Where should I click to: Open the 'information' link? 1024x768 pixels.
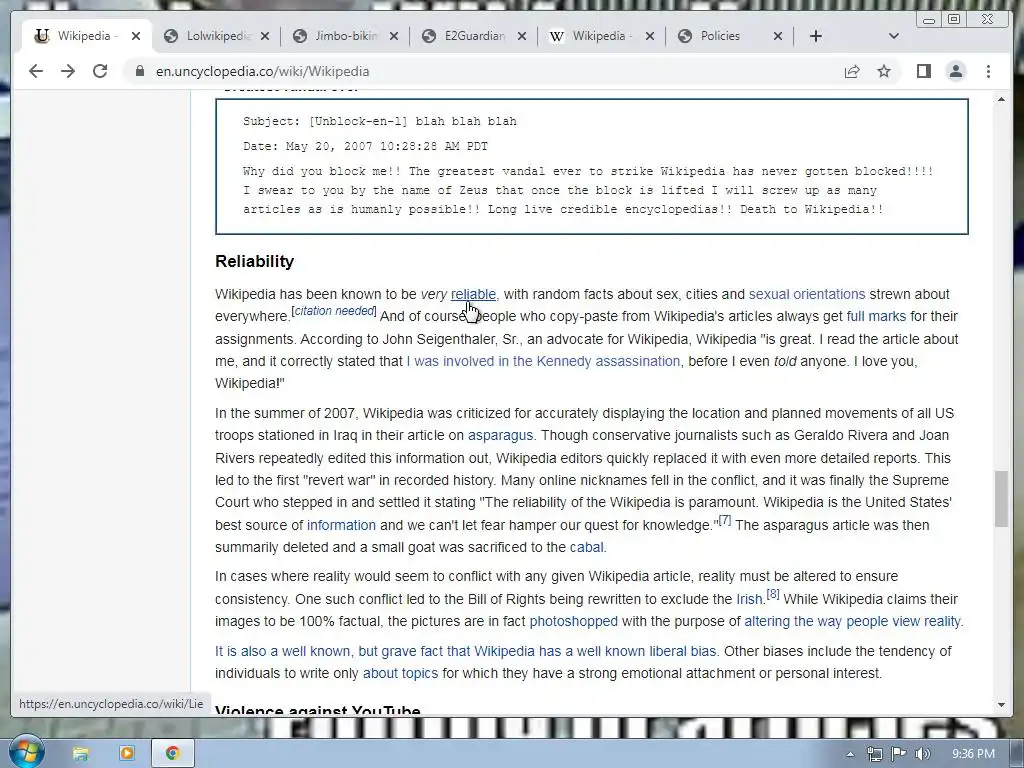[341, 525]
